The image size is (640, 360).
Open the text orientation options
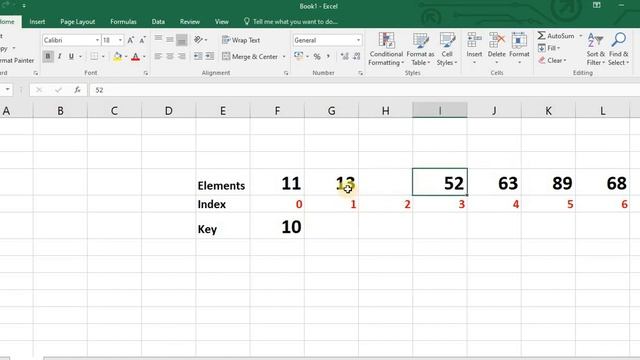[x=200, y=40]
